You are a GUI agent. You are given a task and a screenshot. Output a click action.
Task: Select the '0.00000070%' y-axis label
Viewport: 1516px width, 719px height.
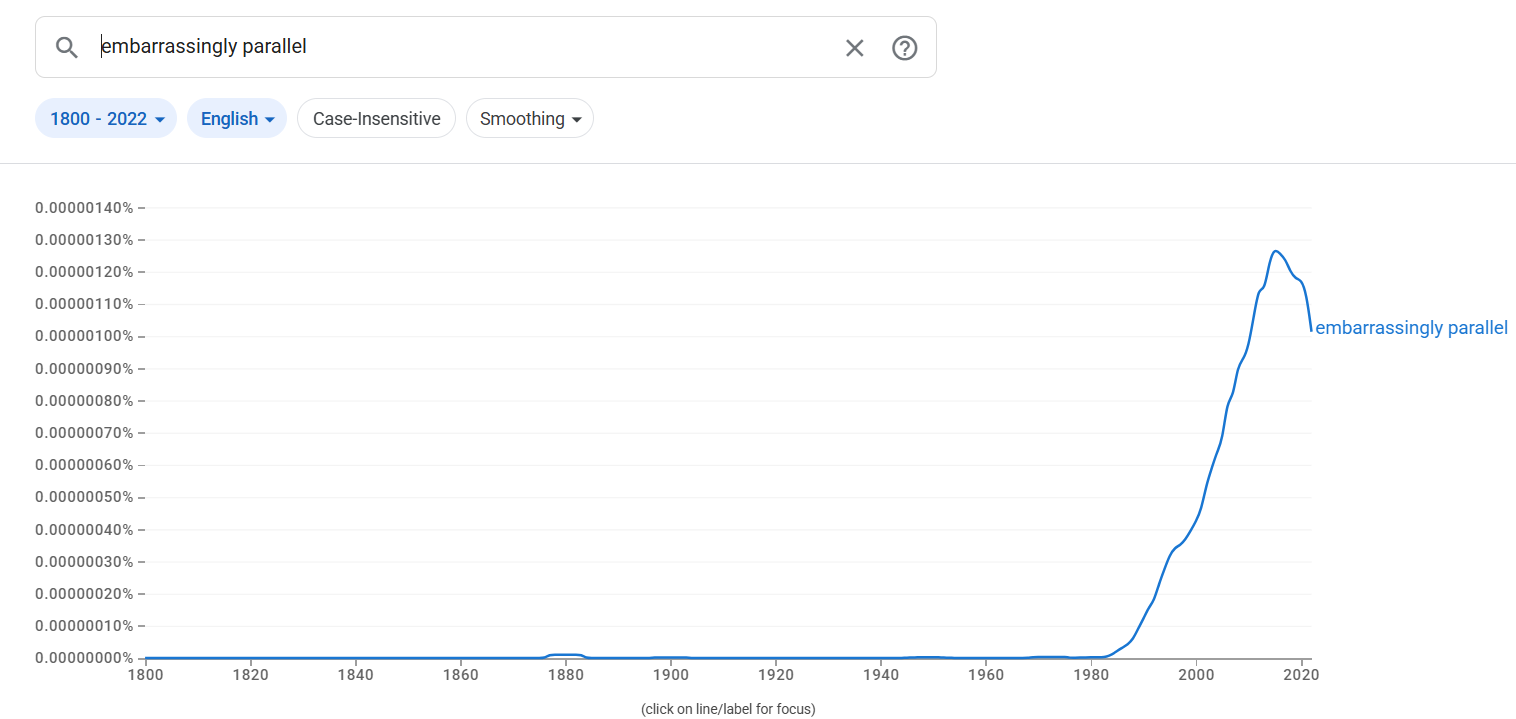tap(84, 433)
